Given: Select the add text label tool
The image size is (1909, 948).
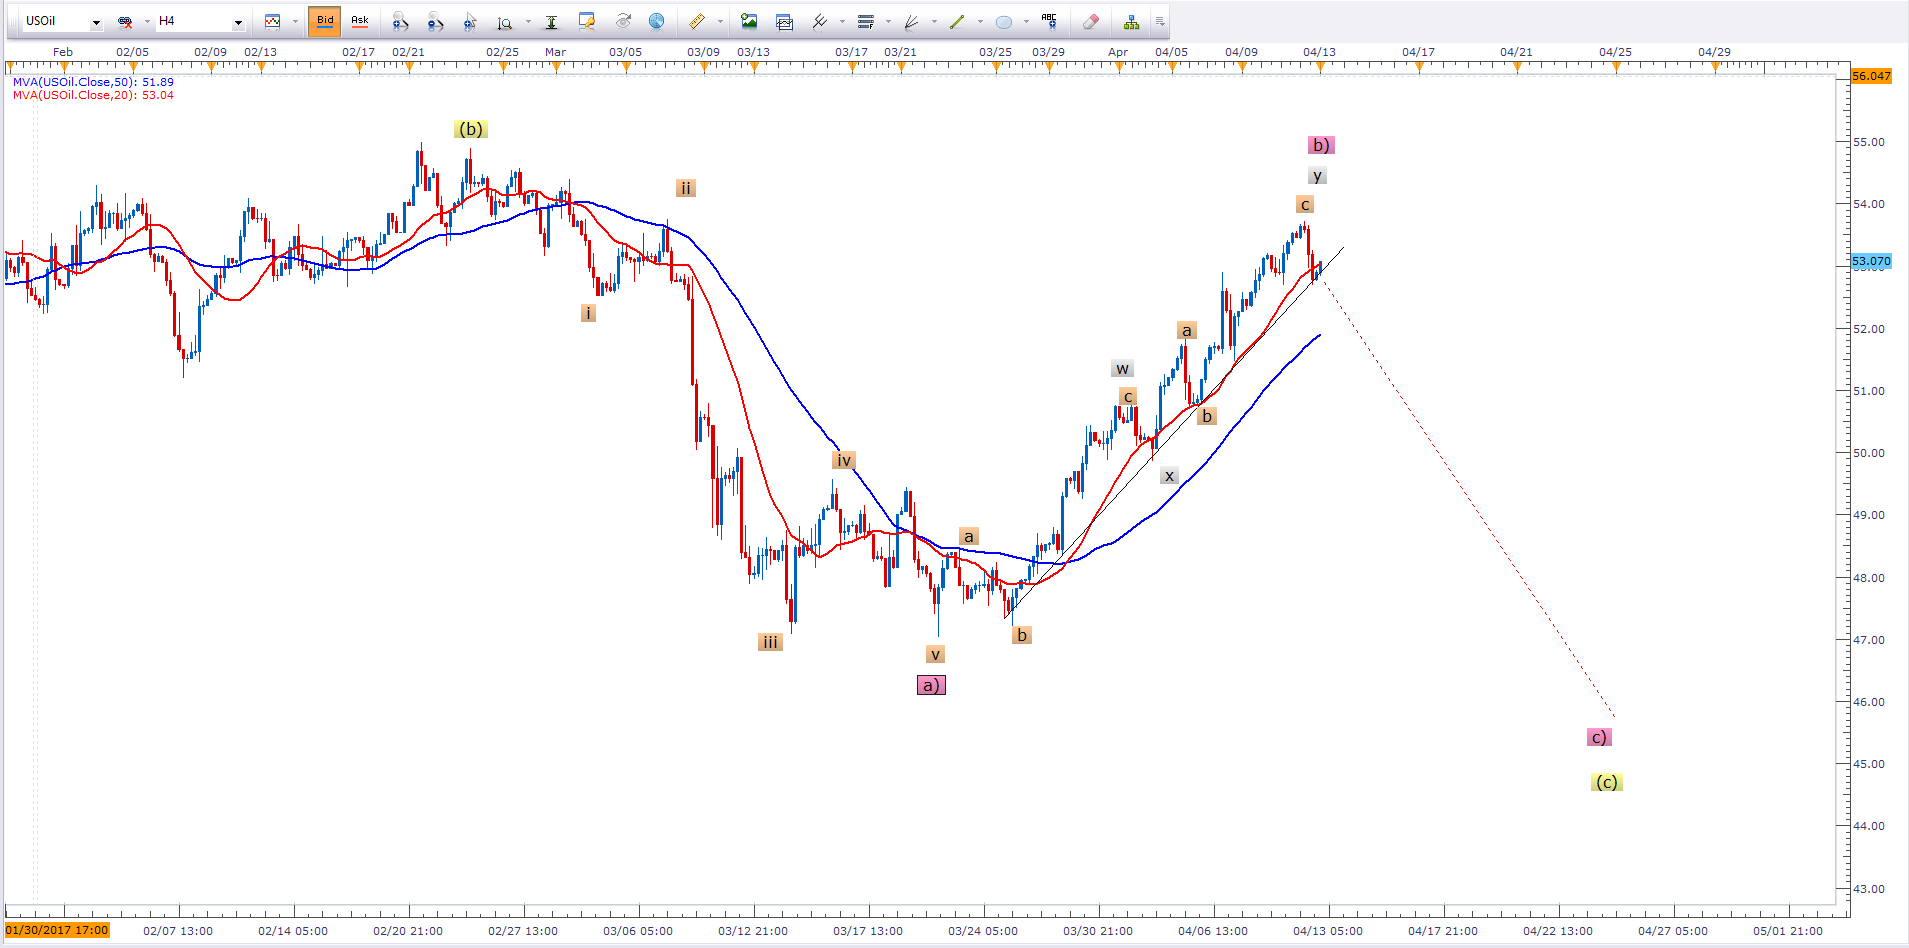Looking at the screenshot, I should [x=1049, y=21].
